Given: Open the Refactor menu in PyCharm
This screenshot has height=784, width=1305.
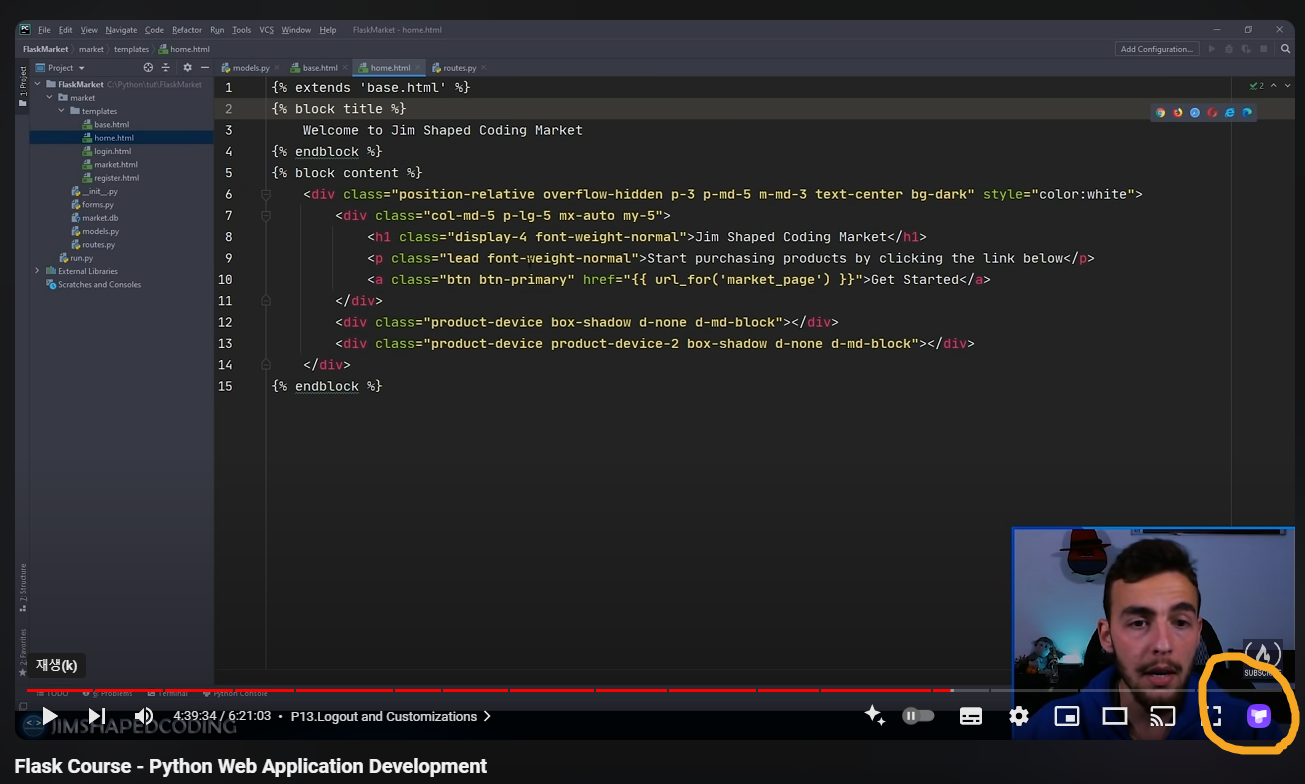Looking at the screenshot, I should [187, 30].
